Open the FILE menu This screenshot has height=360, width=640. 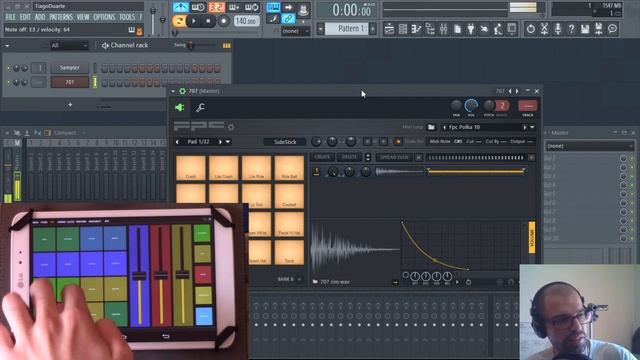pos(11,17)
